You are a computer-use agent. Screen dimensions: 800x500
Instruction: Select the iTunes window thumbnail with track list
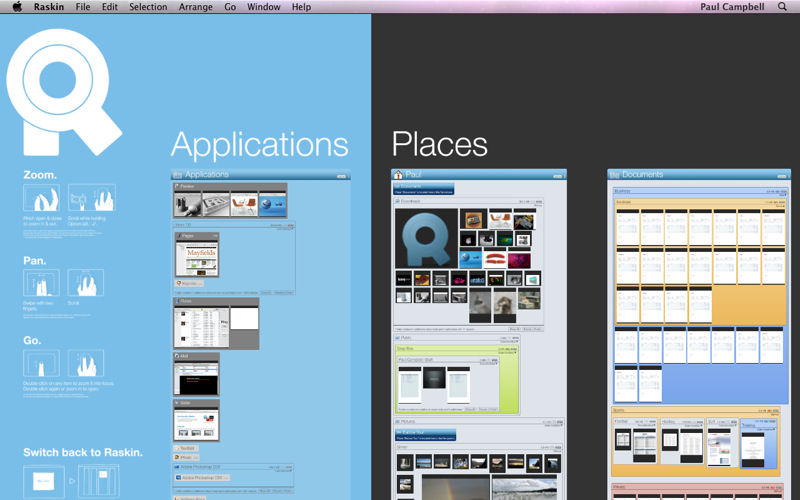tap(202, 327)
